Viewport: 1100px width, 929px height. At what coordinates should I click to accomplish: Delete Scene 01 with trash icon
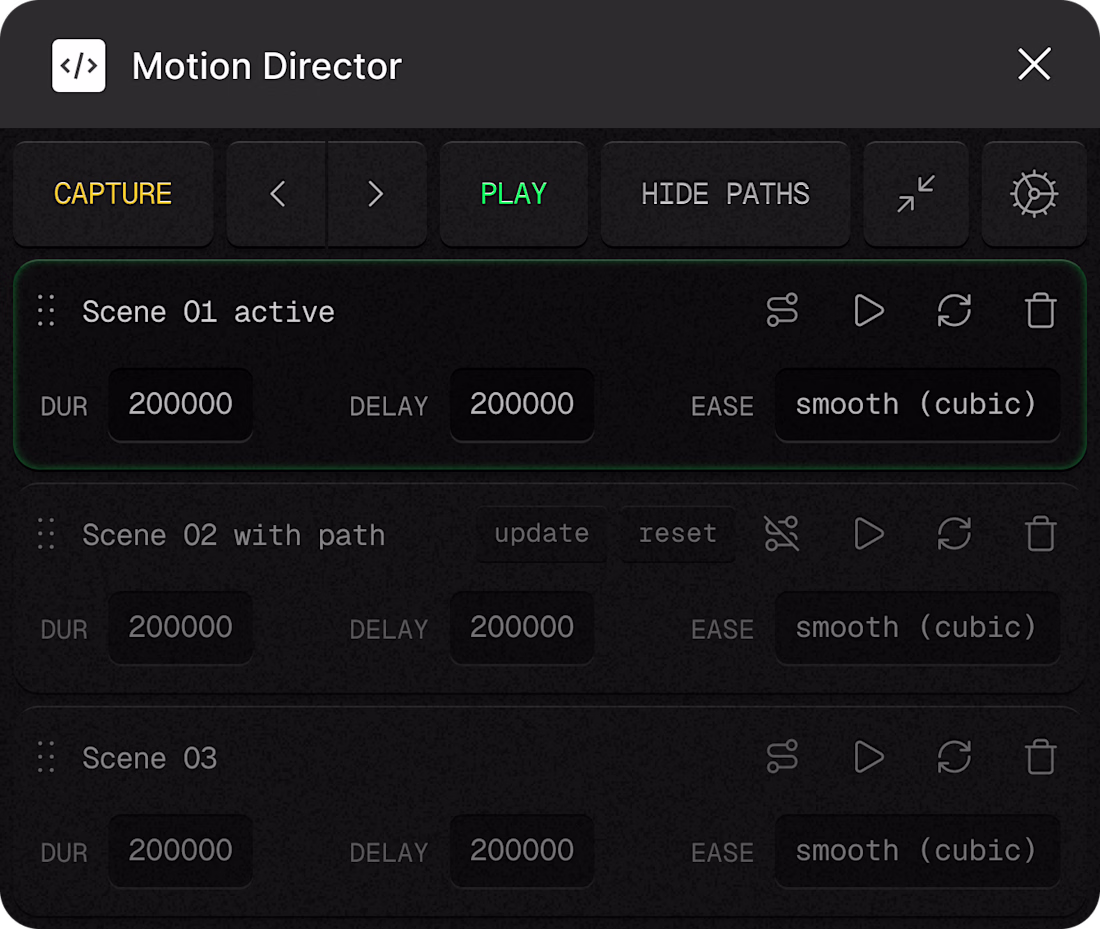point(1040,311)
